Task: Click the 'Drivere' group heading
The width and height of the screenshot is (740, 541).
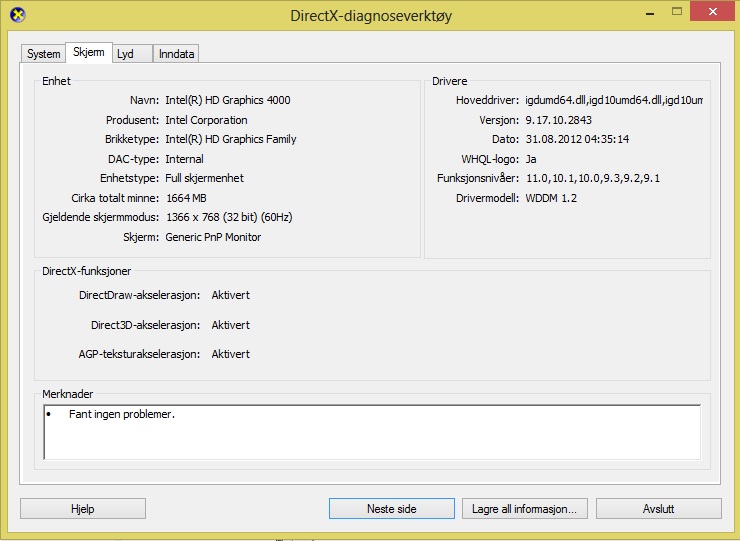Action: pos(450,81)
